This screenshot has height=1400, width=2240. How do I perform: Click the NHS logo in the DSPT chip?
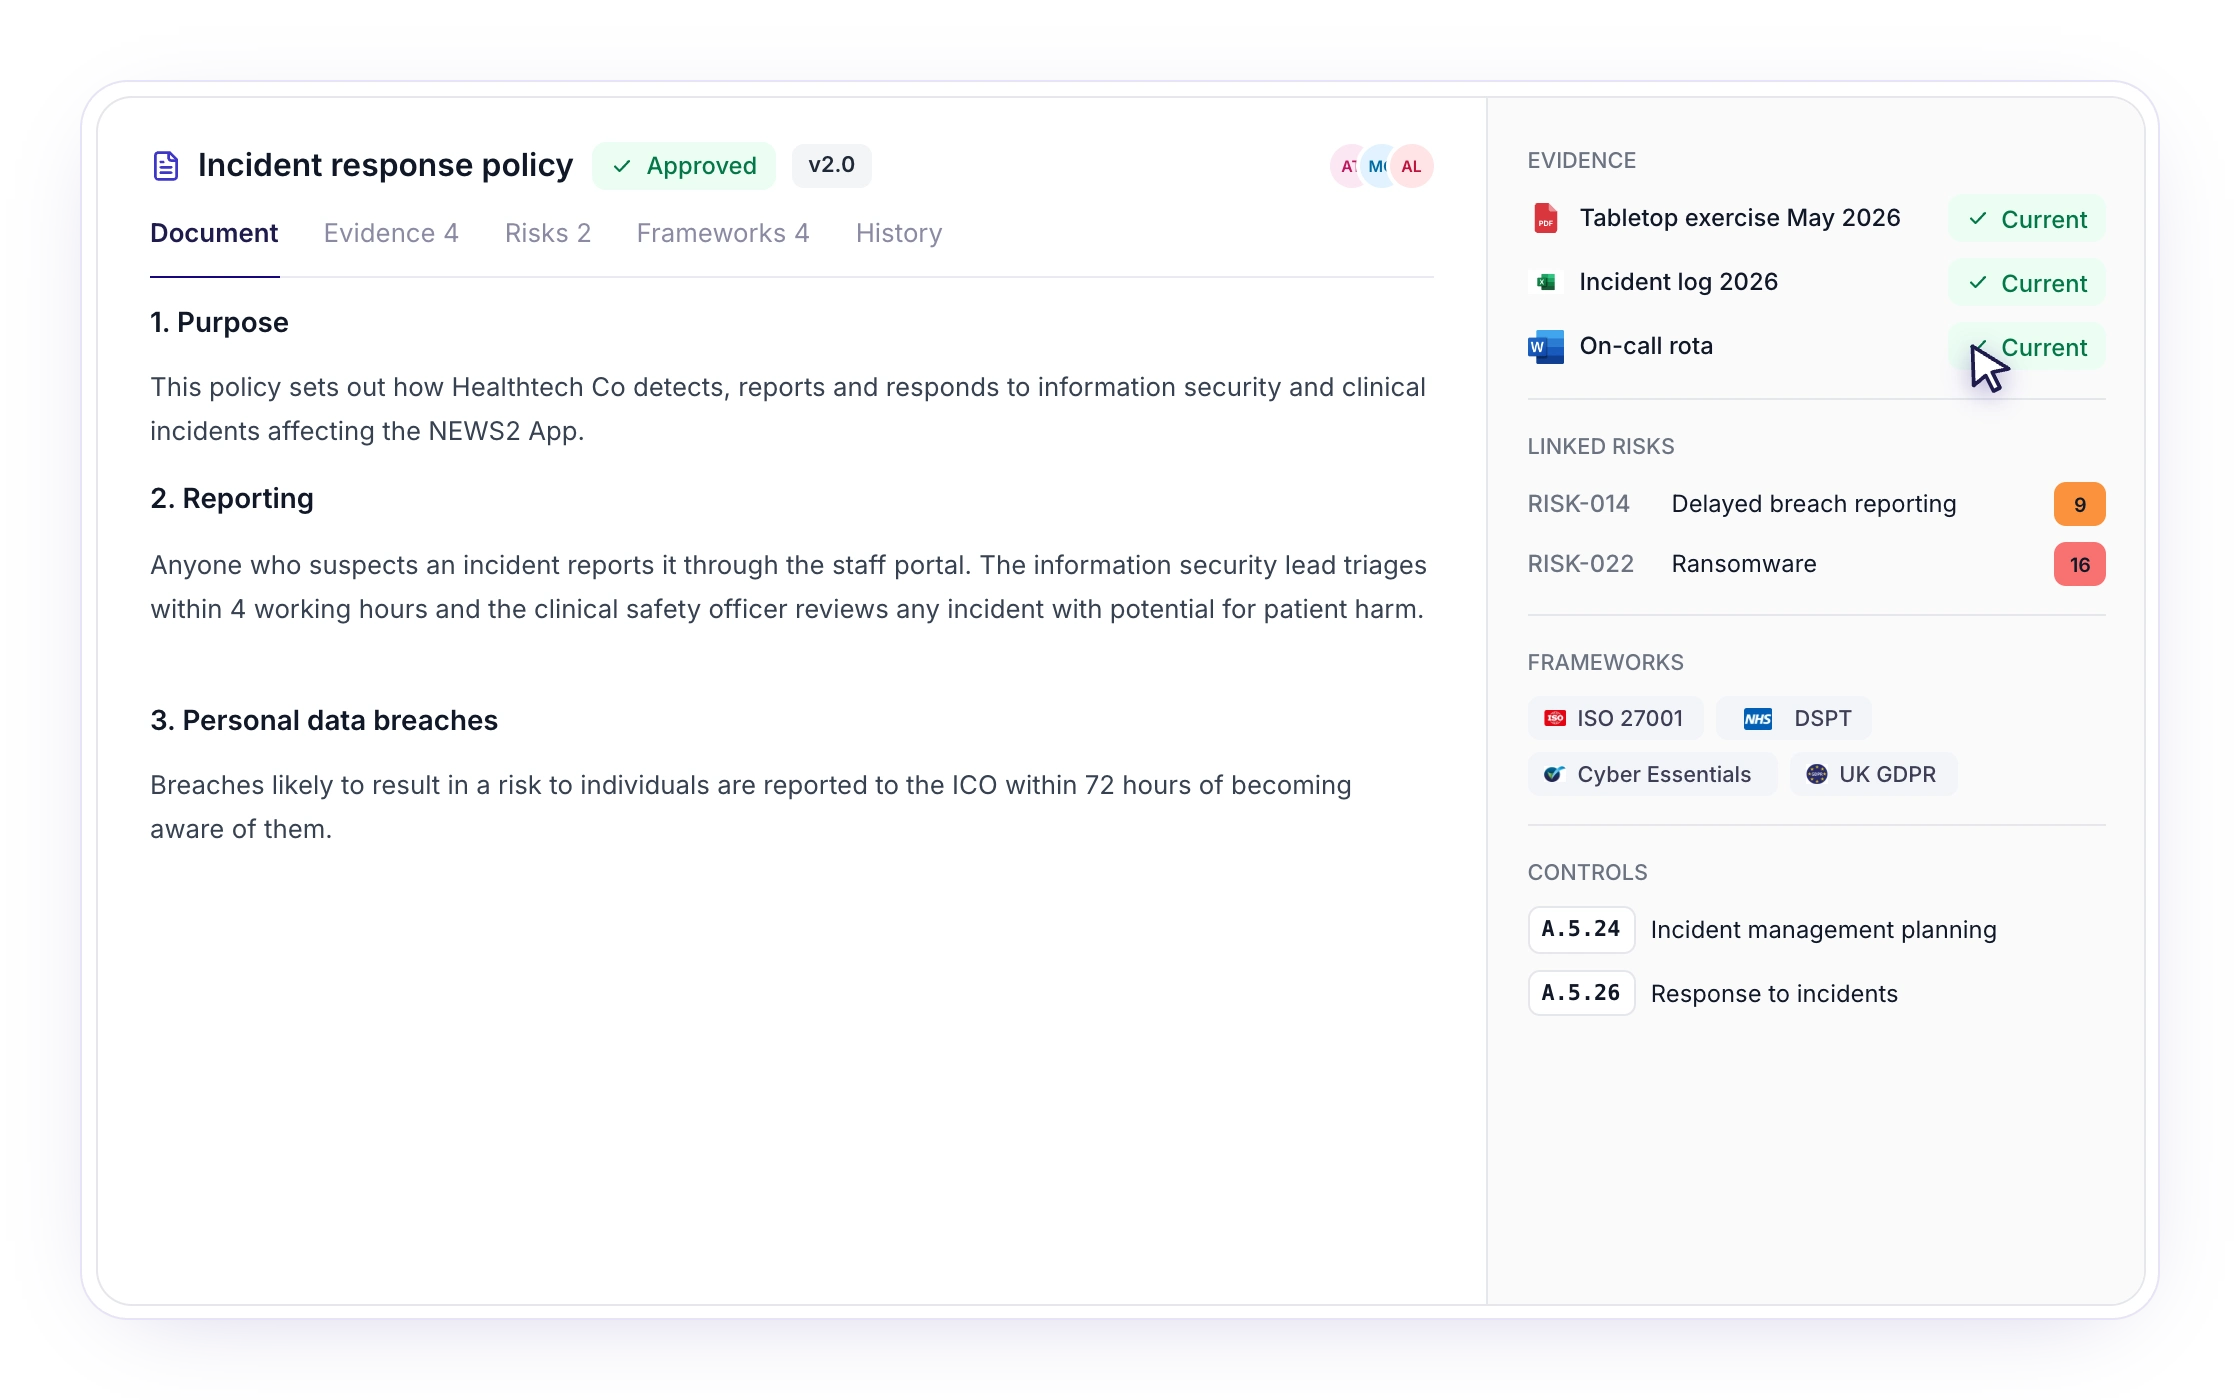1757,719
